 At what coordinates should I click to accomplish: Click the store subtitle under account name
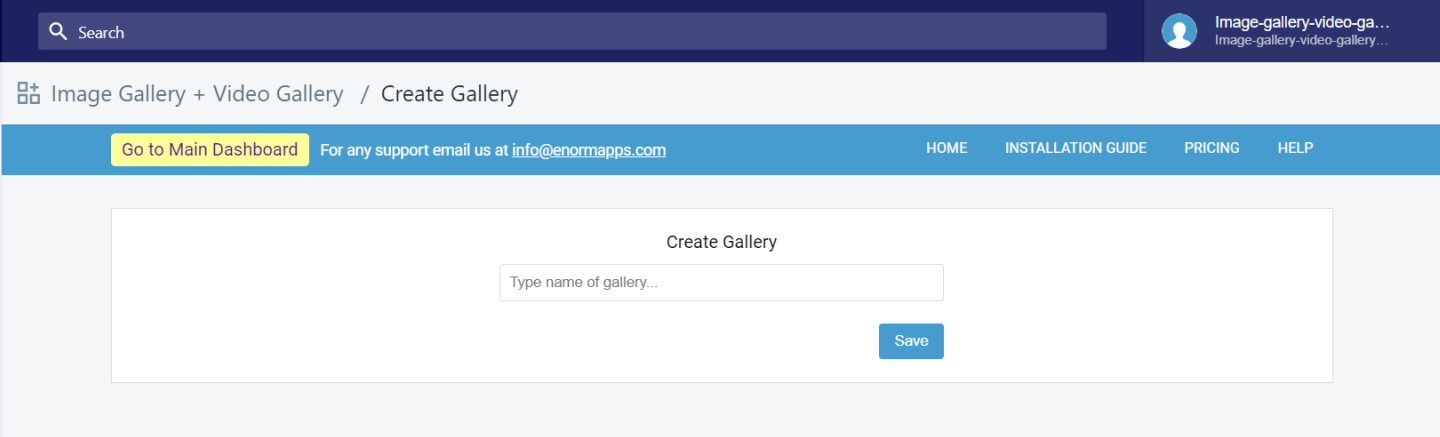pyautogui.click(x=1301, y=41)
